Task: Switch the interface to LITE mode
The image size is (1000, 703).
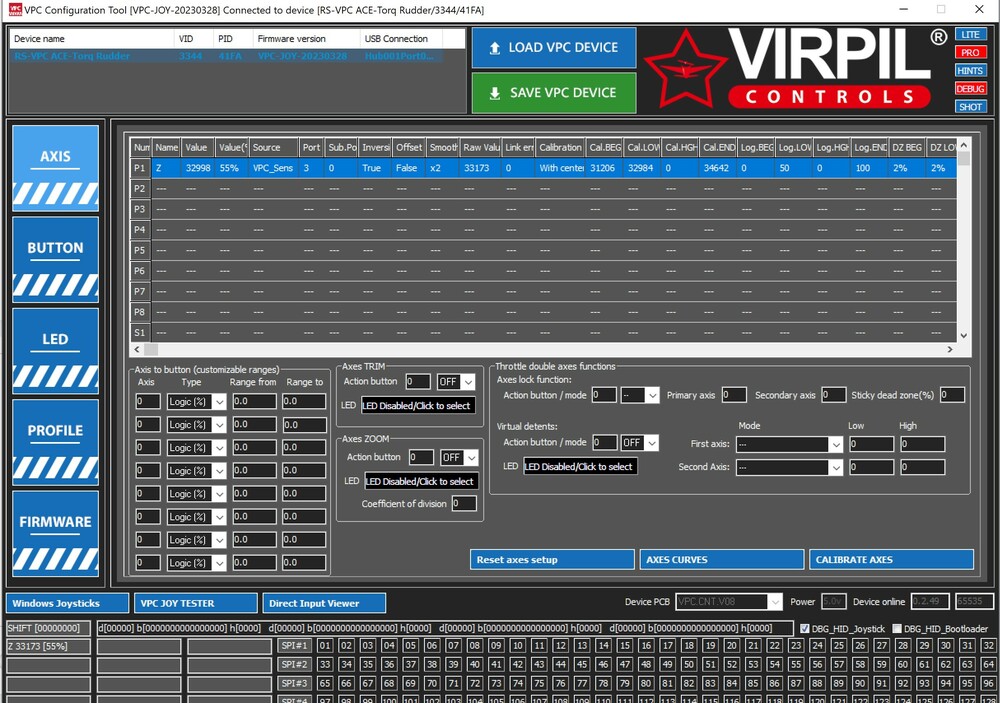Action: (970, 33)
